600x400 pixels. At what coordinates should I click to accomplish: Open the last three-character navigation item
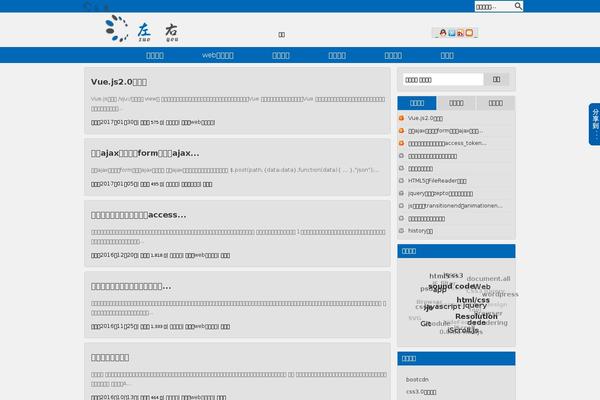[447, 56]
